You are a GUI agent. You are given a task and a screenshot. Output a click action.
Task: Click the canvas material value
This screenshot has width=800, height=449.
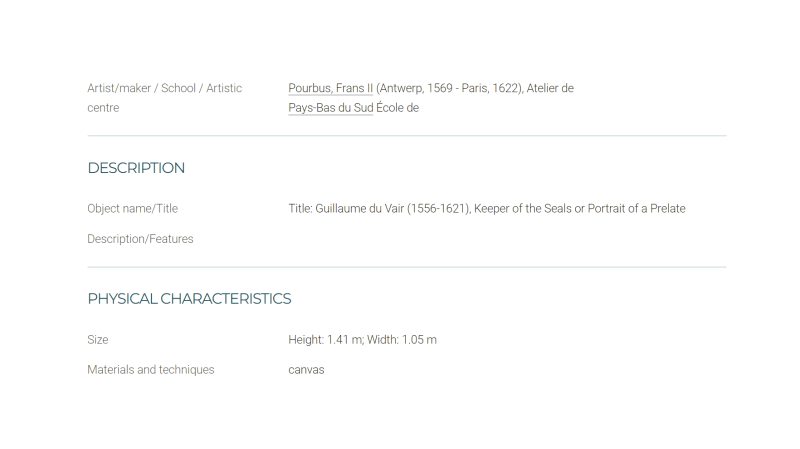coord(306,370)
